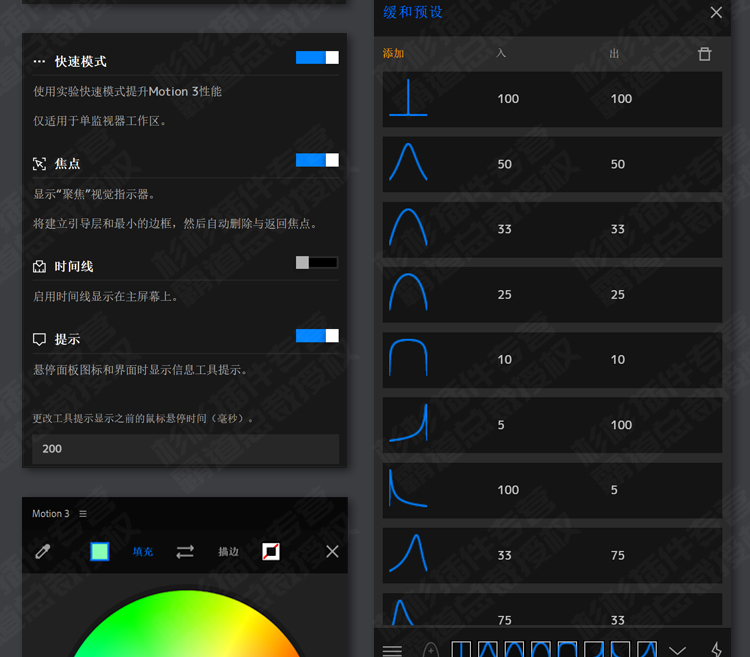
Task: Apply the square-topped curve preset in bottom toolbar
Action: point(567,649)
